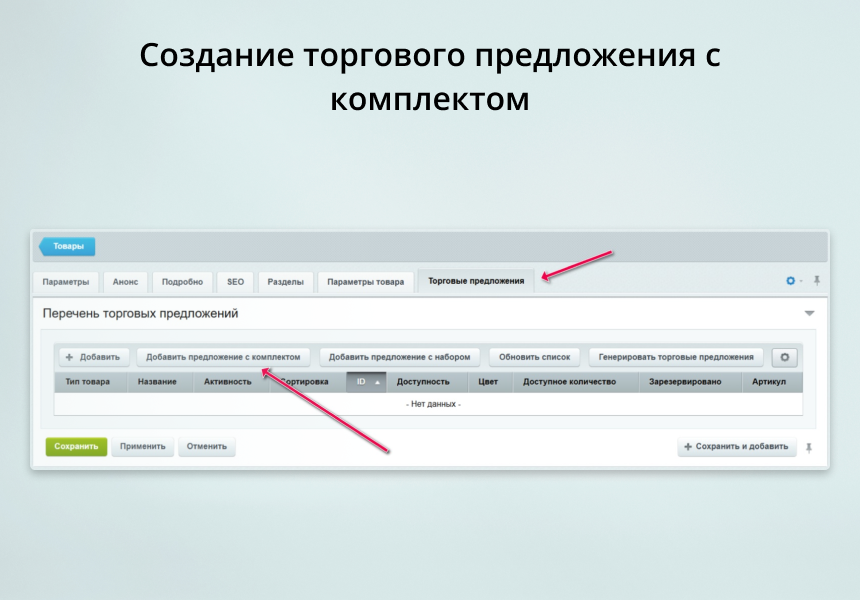Select the Подробно tab
860x600 pixels.
182,282
